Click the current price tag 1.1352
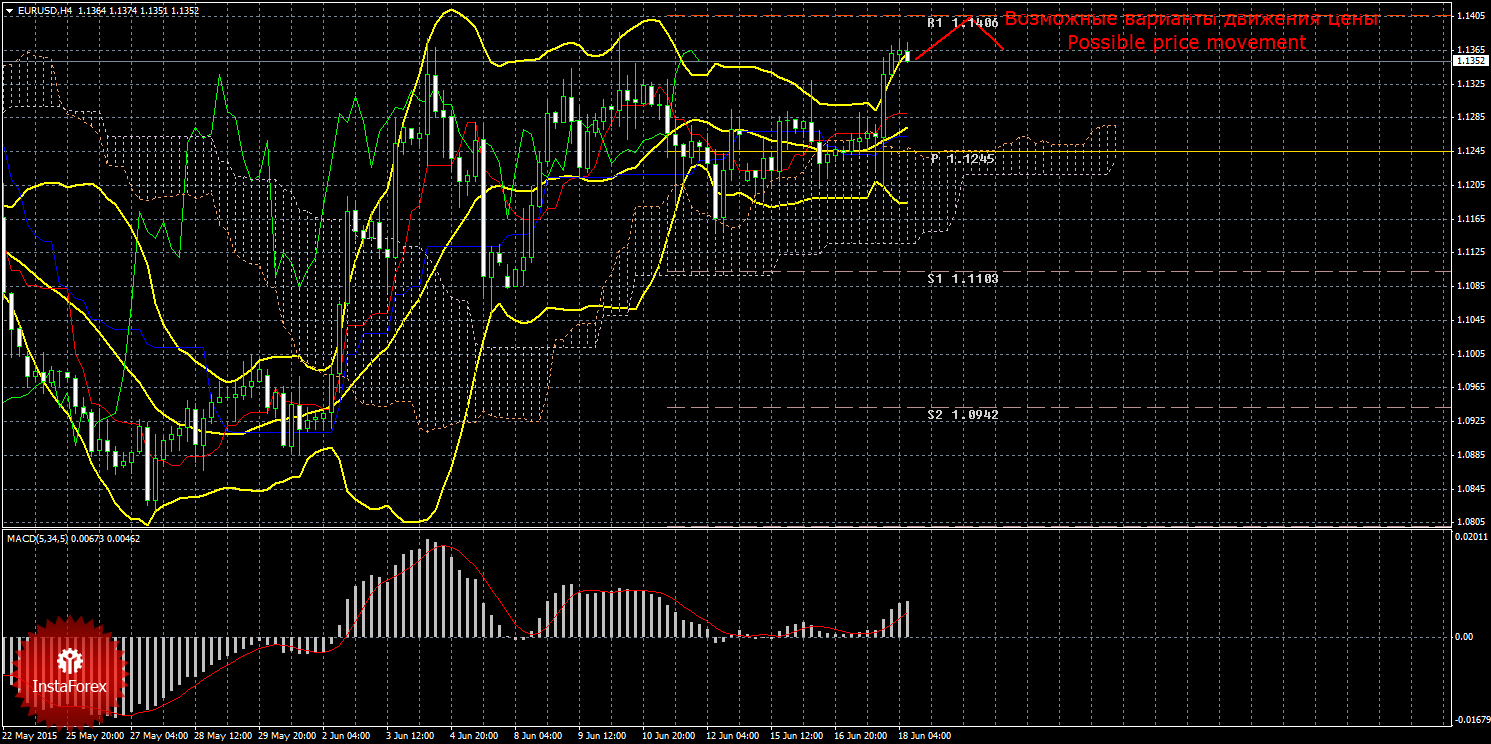The image size is (1491, 744). point(1470,61)
